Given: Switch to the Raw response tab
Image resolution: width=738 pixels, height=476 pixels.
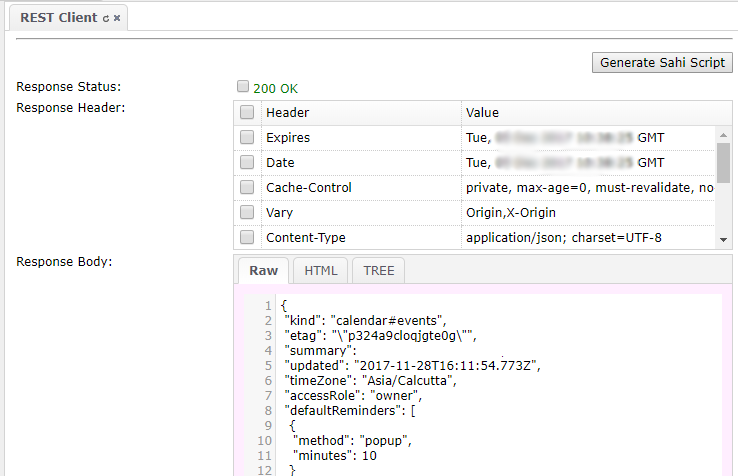Looking at the screenshot, I should pyautogui.click(x=264, y=271).
